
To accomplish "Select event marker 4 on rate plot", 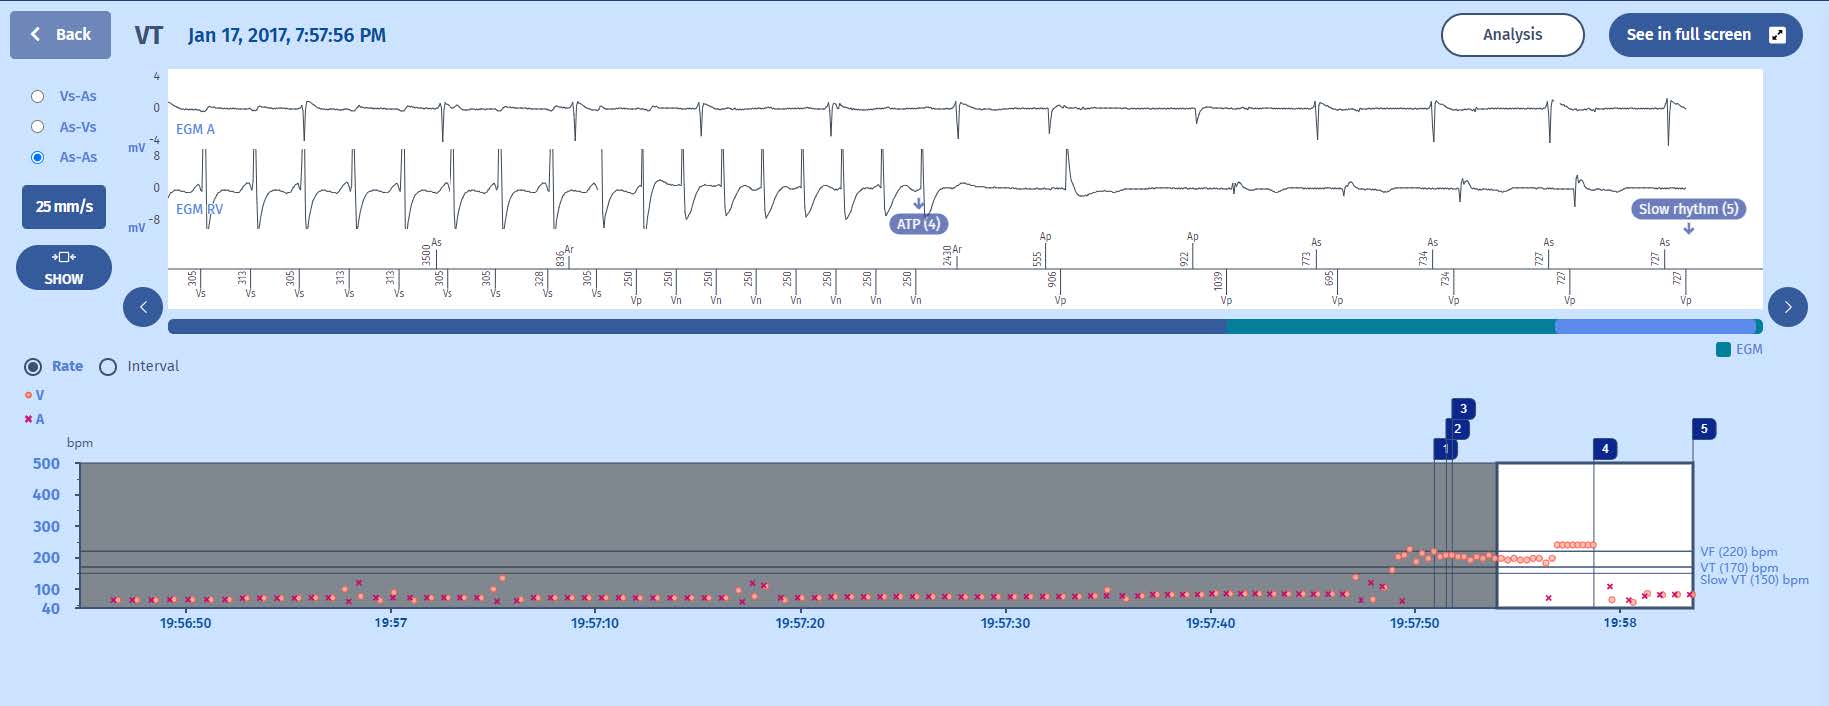I will point(1605,449).
